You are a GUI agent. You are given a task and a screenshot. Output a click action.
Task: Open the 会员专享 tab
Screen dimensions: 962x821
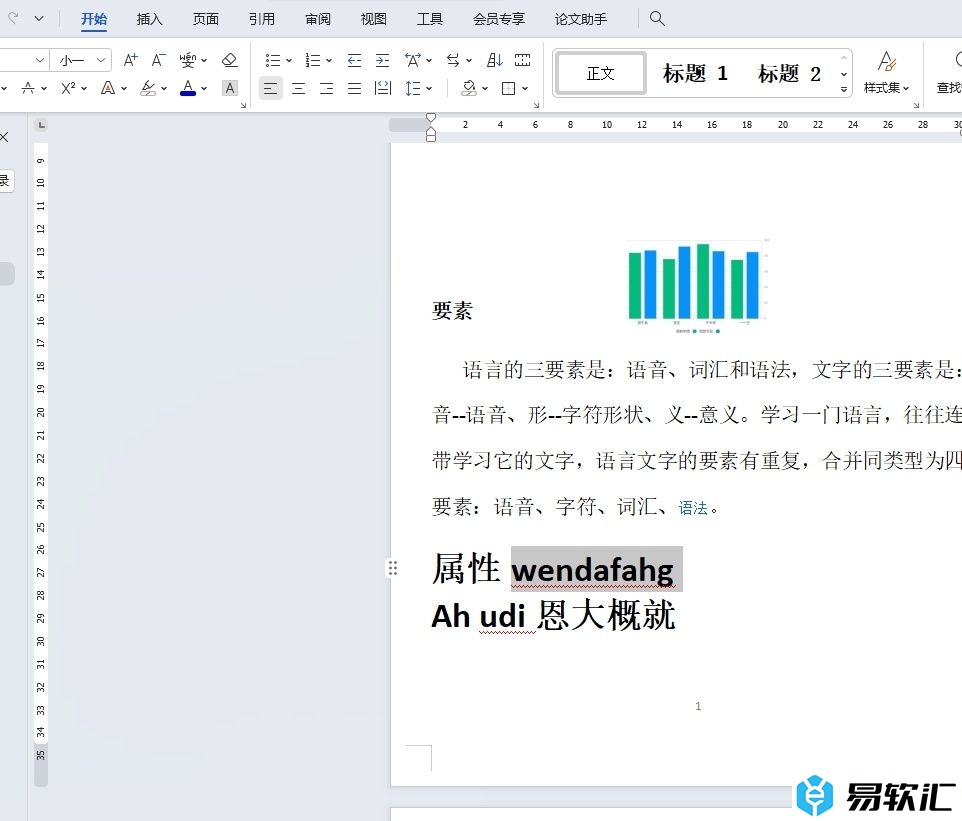499,19
